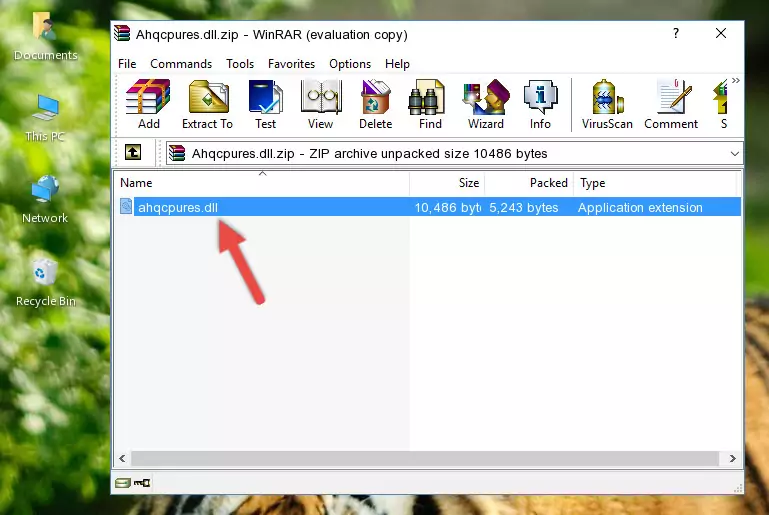Open the Help menu

pyautogui.click(x=397, y=64)
